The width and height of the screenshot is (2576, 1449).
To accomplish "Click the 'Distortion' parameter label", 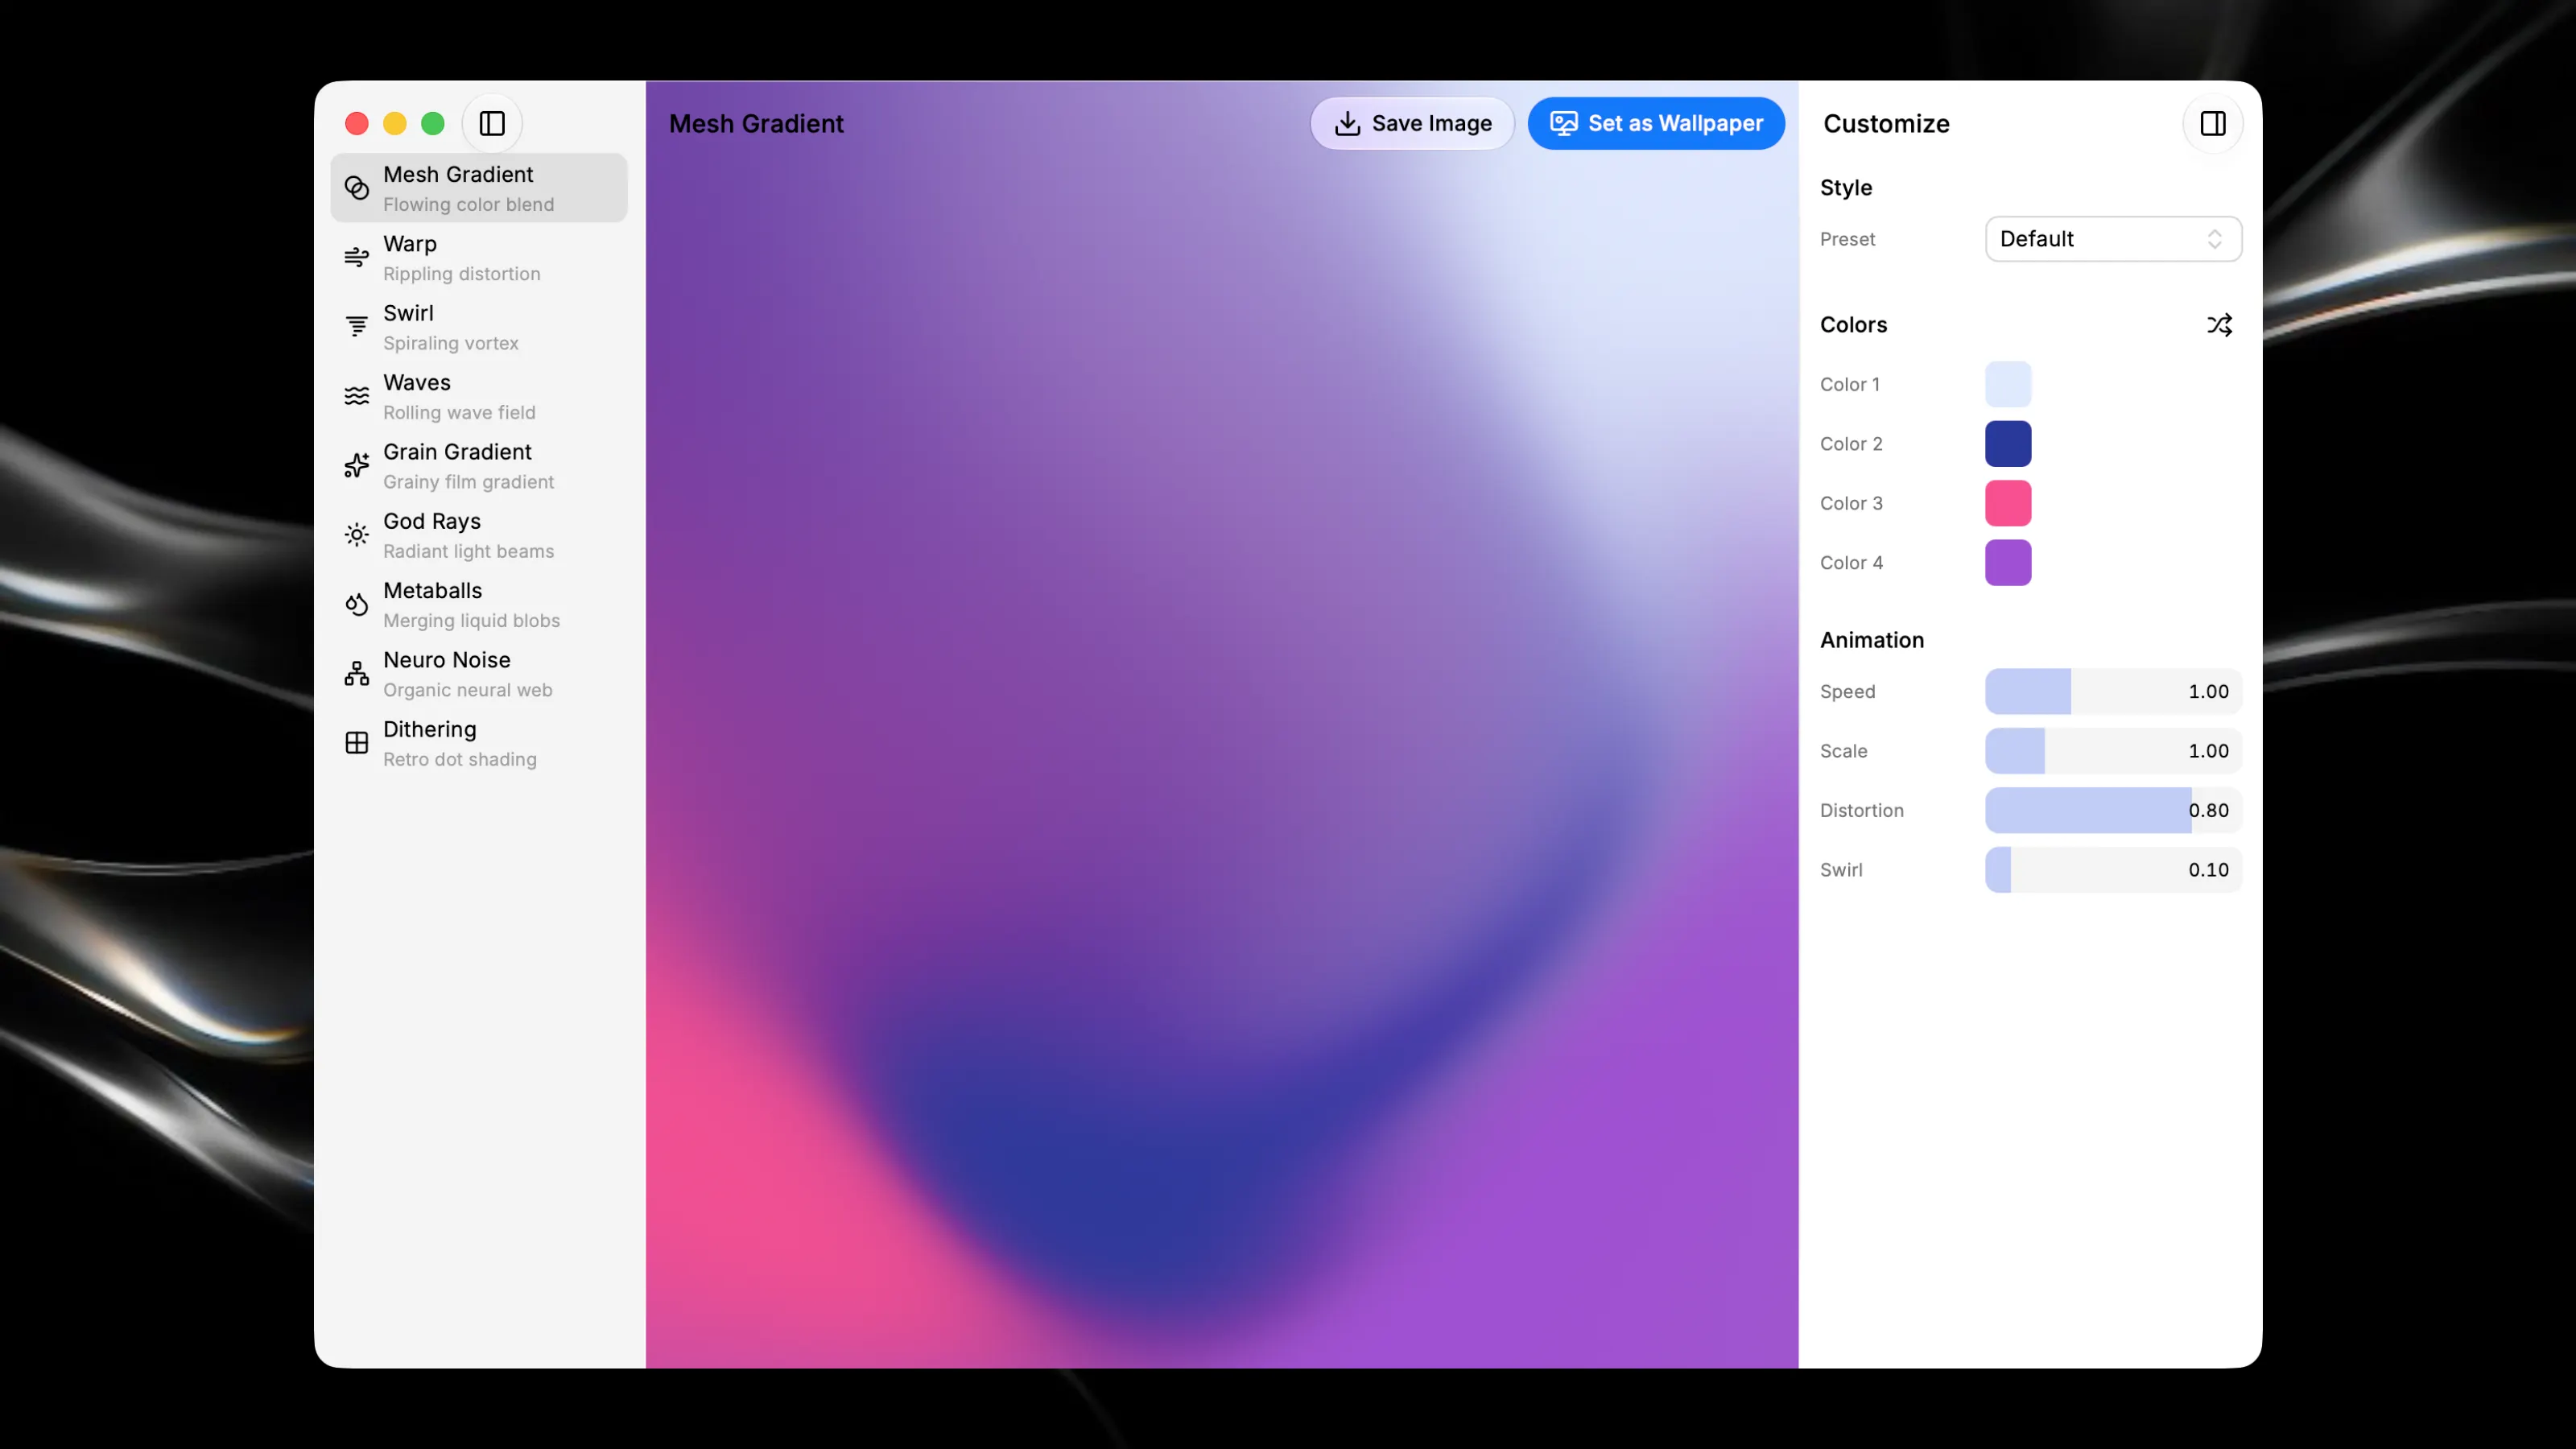I will point(1861,811).
